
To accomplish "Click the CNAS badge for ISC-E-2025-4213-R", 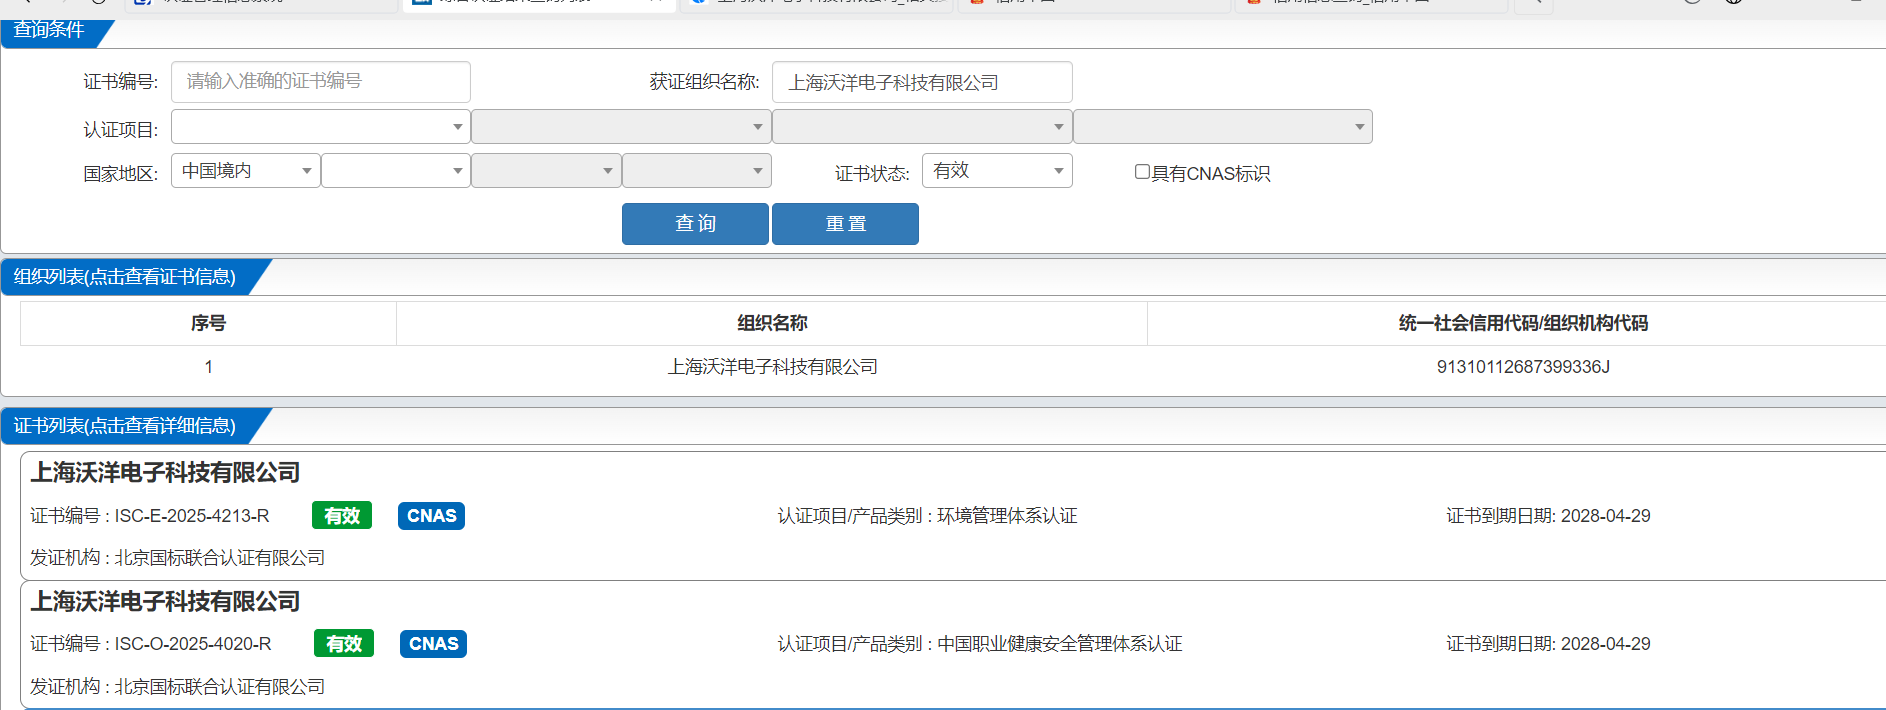I will point(431,516).
